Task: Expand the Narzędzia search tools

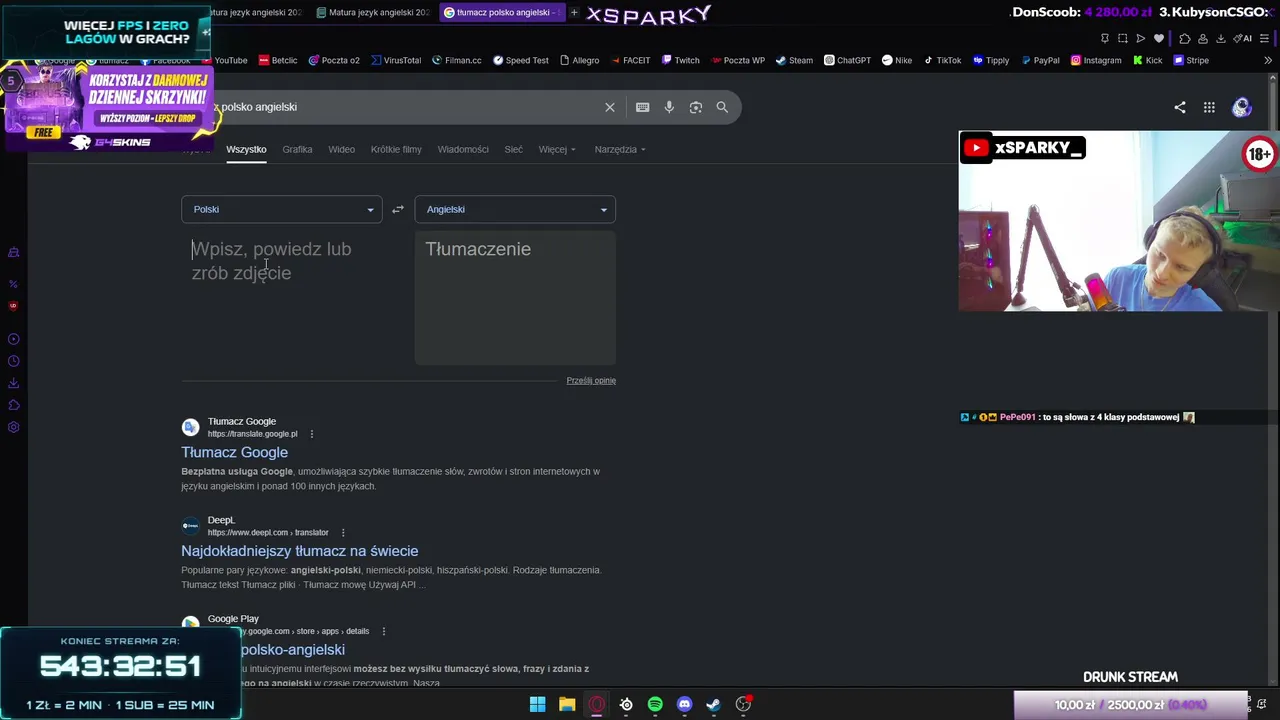Action: pyautogui.click(x=620, y=149)
